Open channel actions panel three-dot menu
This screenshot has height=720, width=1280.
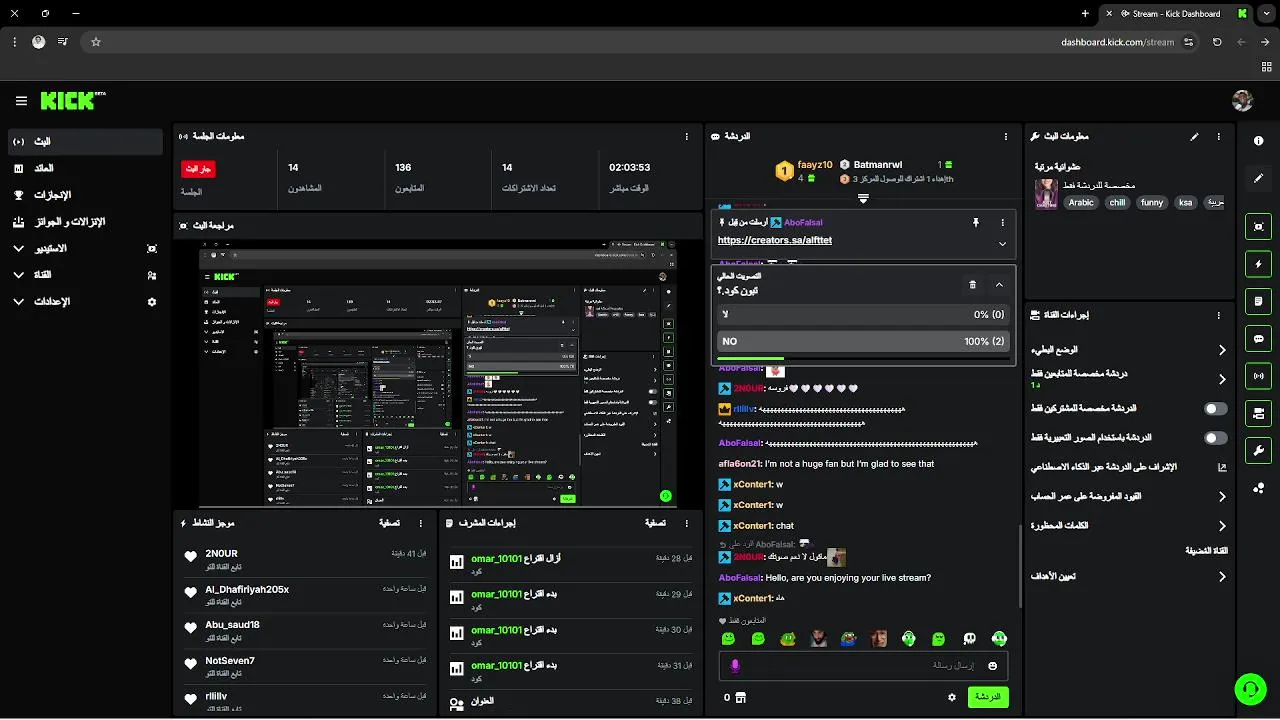[1218, 314]
